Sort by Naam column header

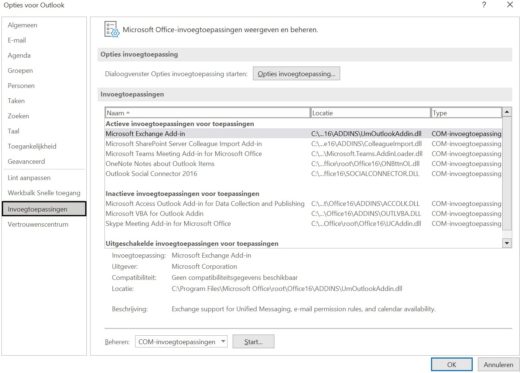pyautogui.click(x=207, y=113)
